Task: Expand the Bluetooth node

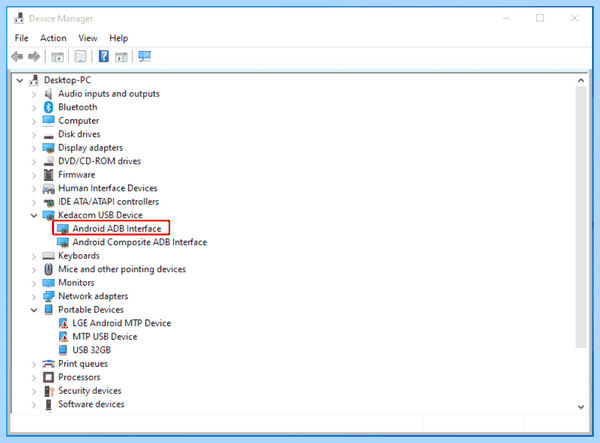Action: point(34,108)
